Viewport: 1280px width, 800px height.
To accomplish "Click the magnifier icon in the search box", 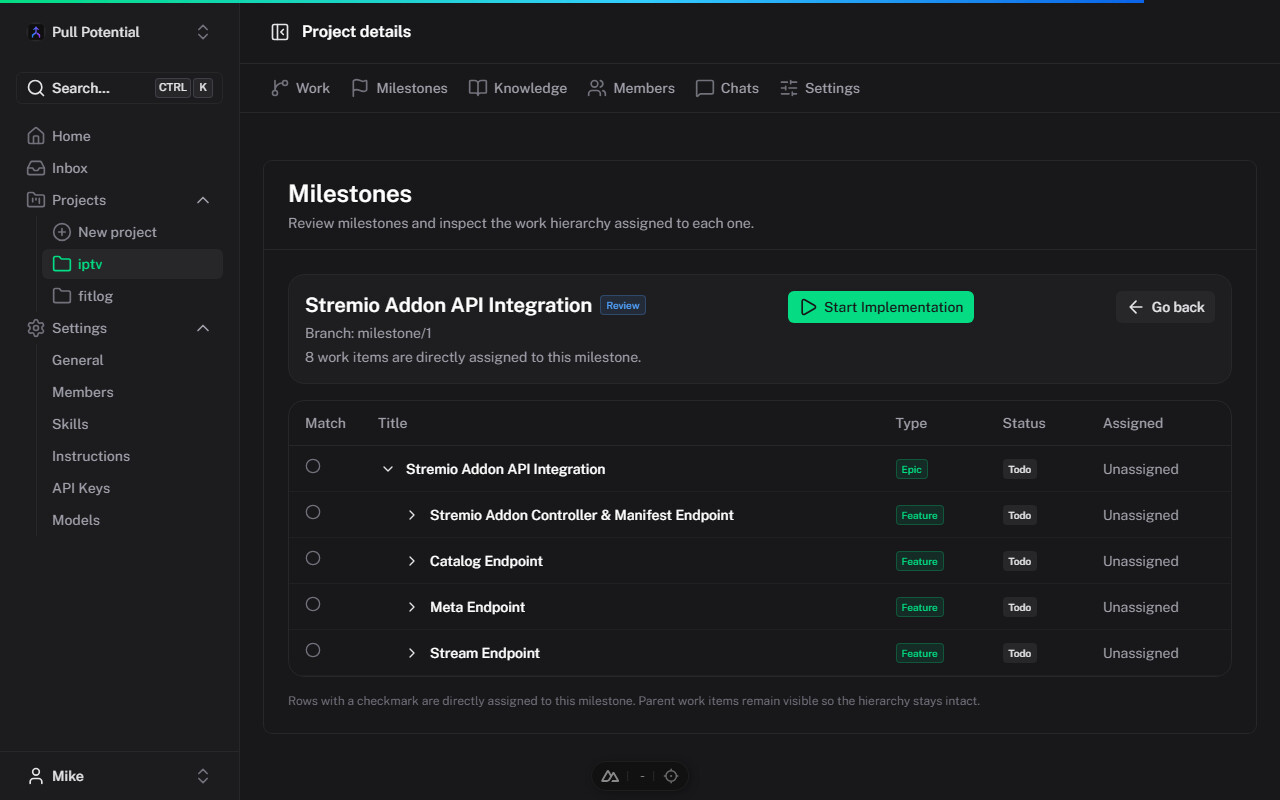I will click(x=36, y=88).
